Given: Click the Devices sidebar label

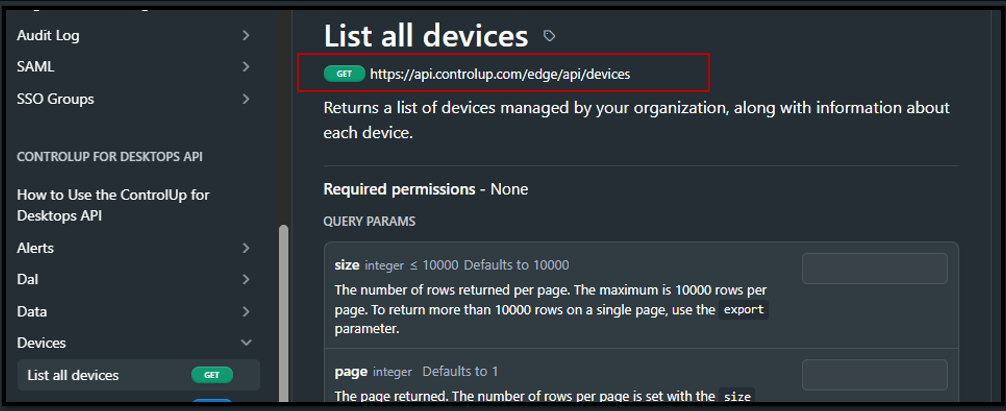Looking at the screenshot, I should click(x=41, y=343).
